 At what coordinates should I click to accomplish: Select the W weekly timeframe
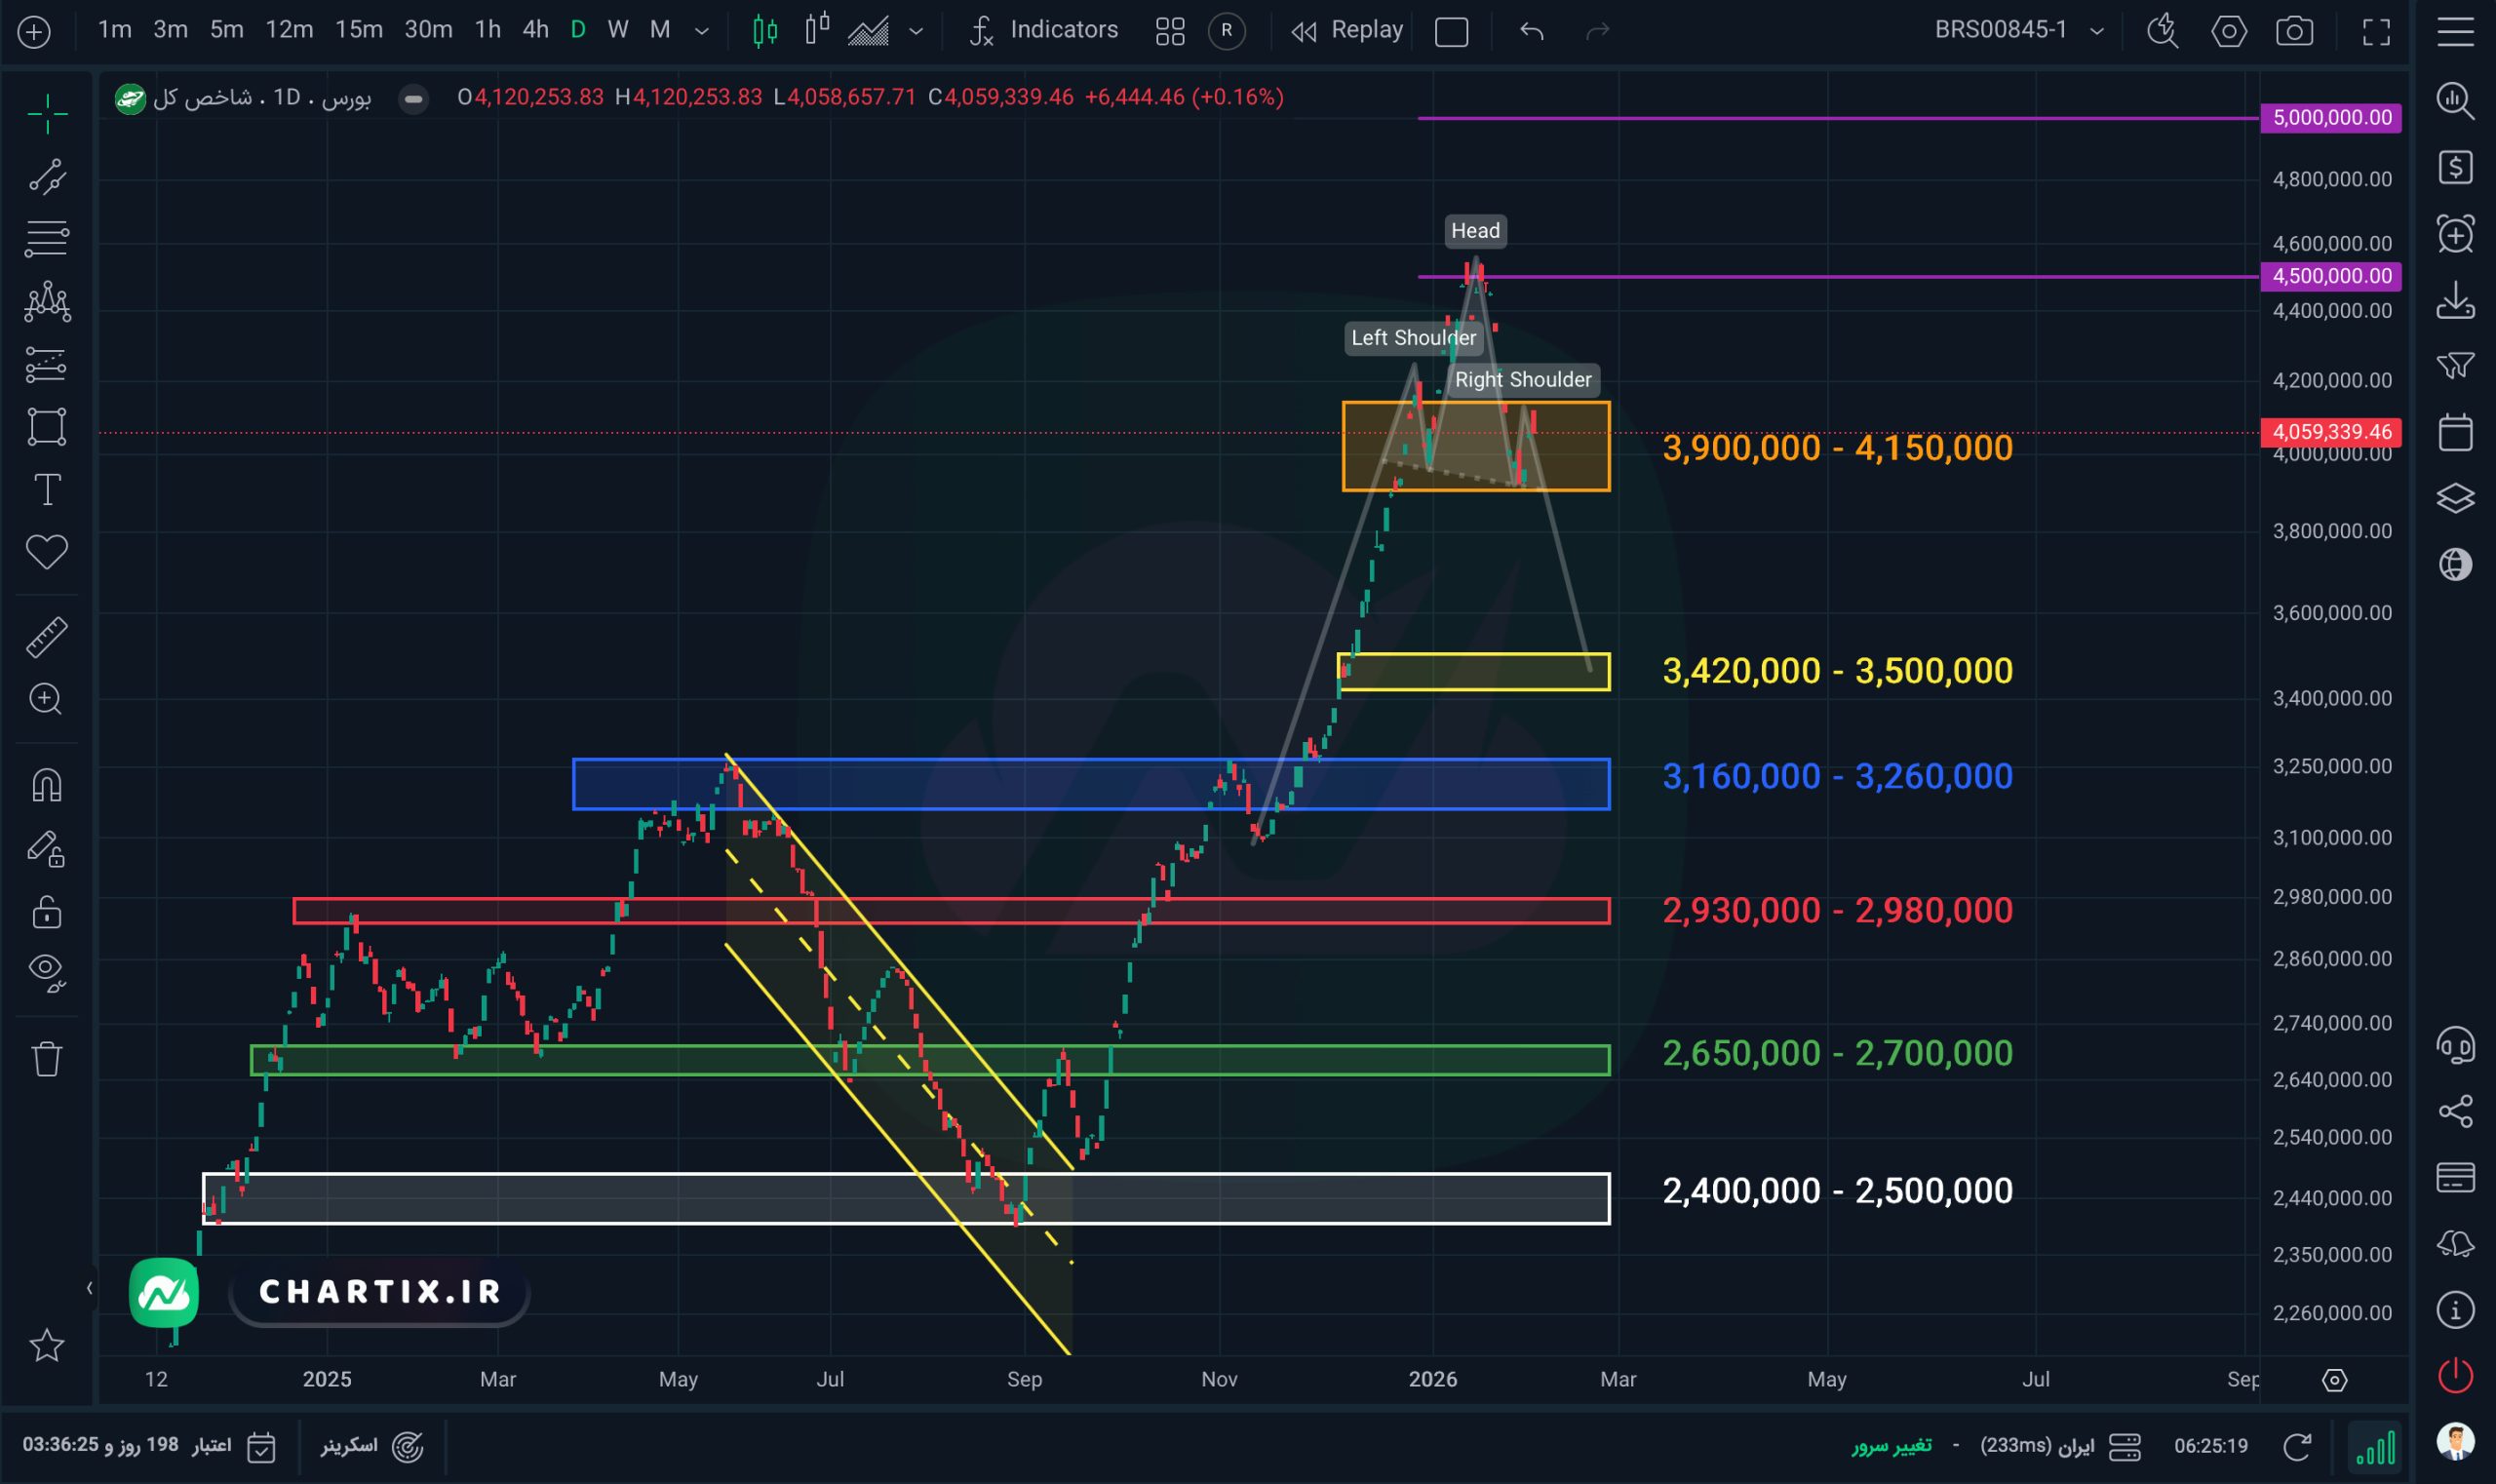coord(618,30)
